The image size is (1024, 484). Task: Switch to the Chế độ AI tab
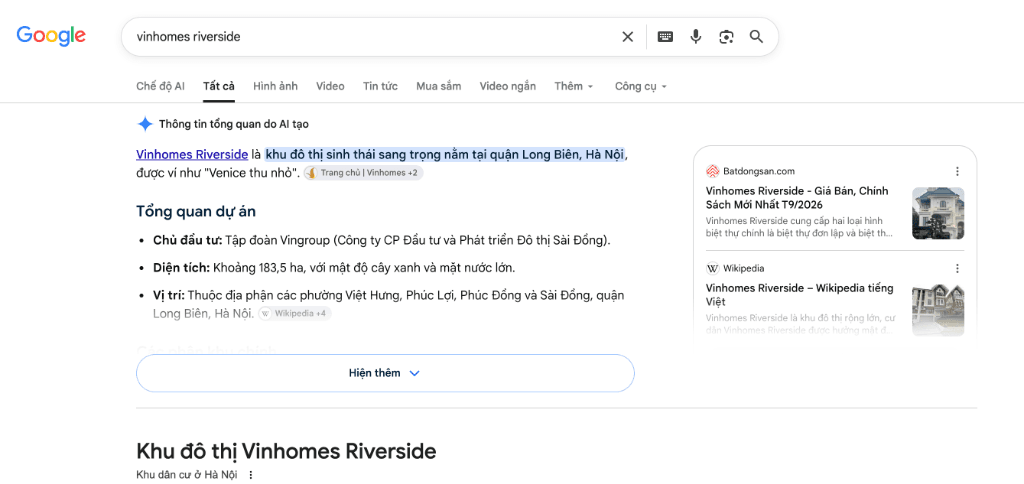[x=161, y=86]
